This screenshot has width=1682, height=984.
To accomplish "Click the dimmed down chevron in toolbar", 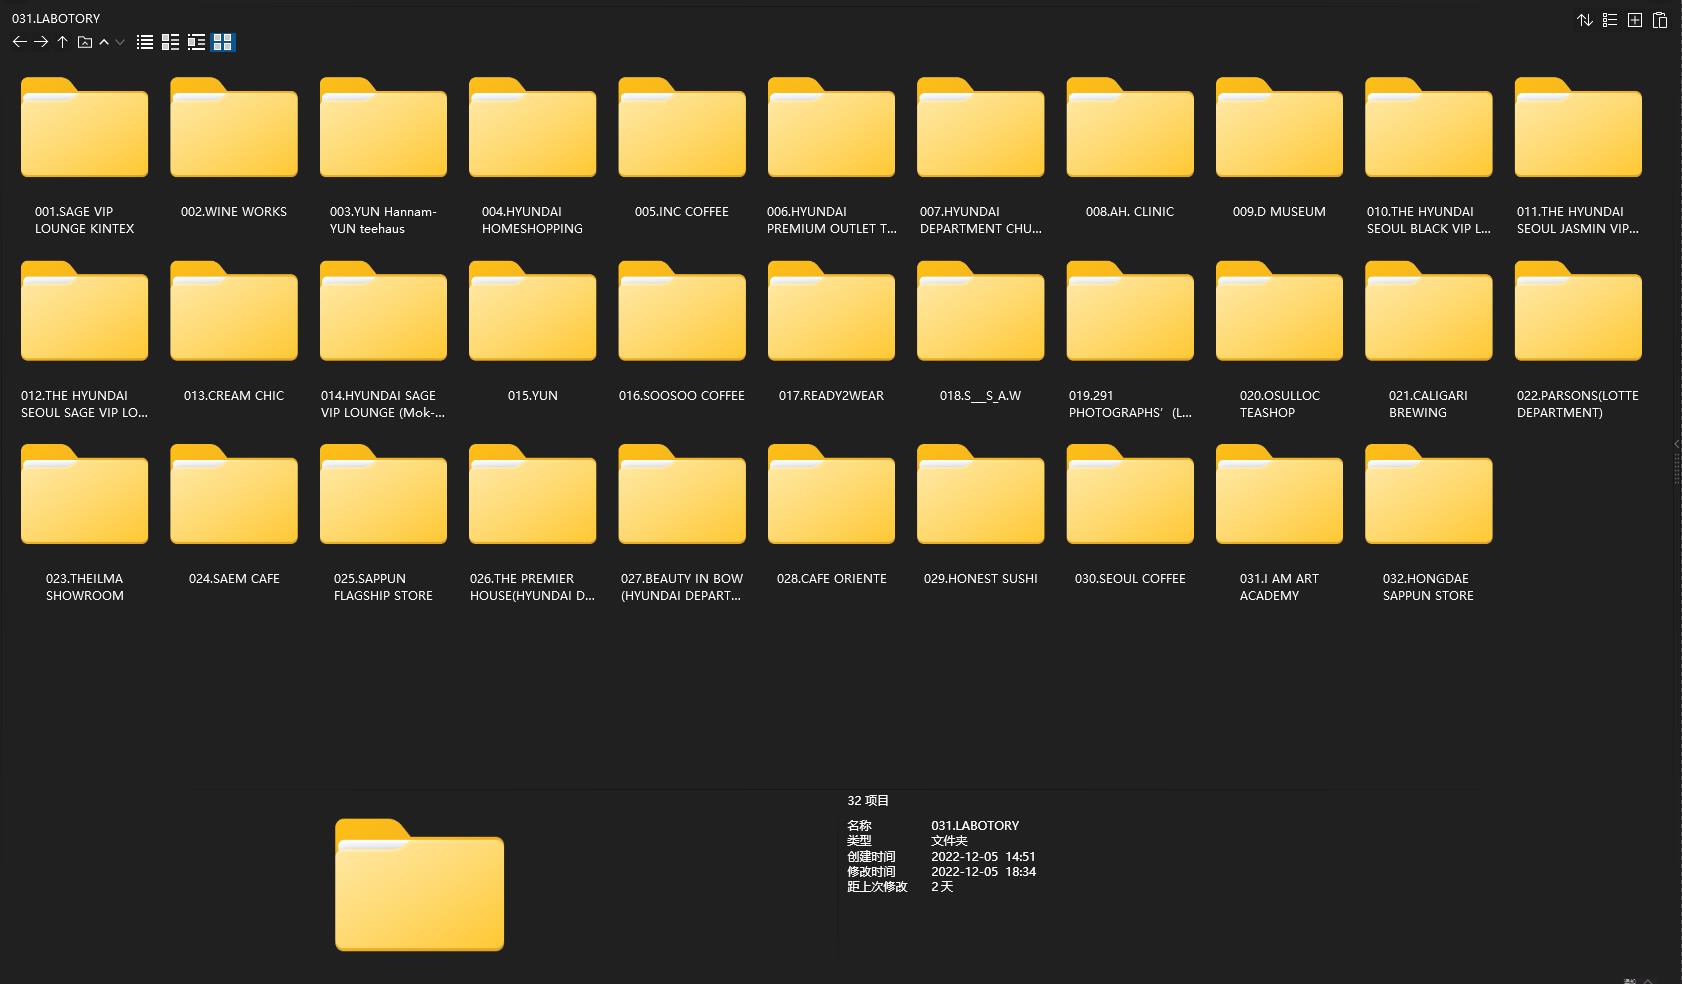I will (120, 42).
